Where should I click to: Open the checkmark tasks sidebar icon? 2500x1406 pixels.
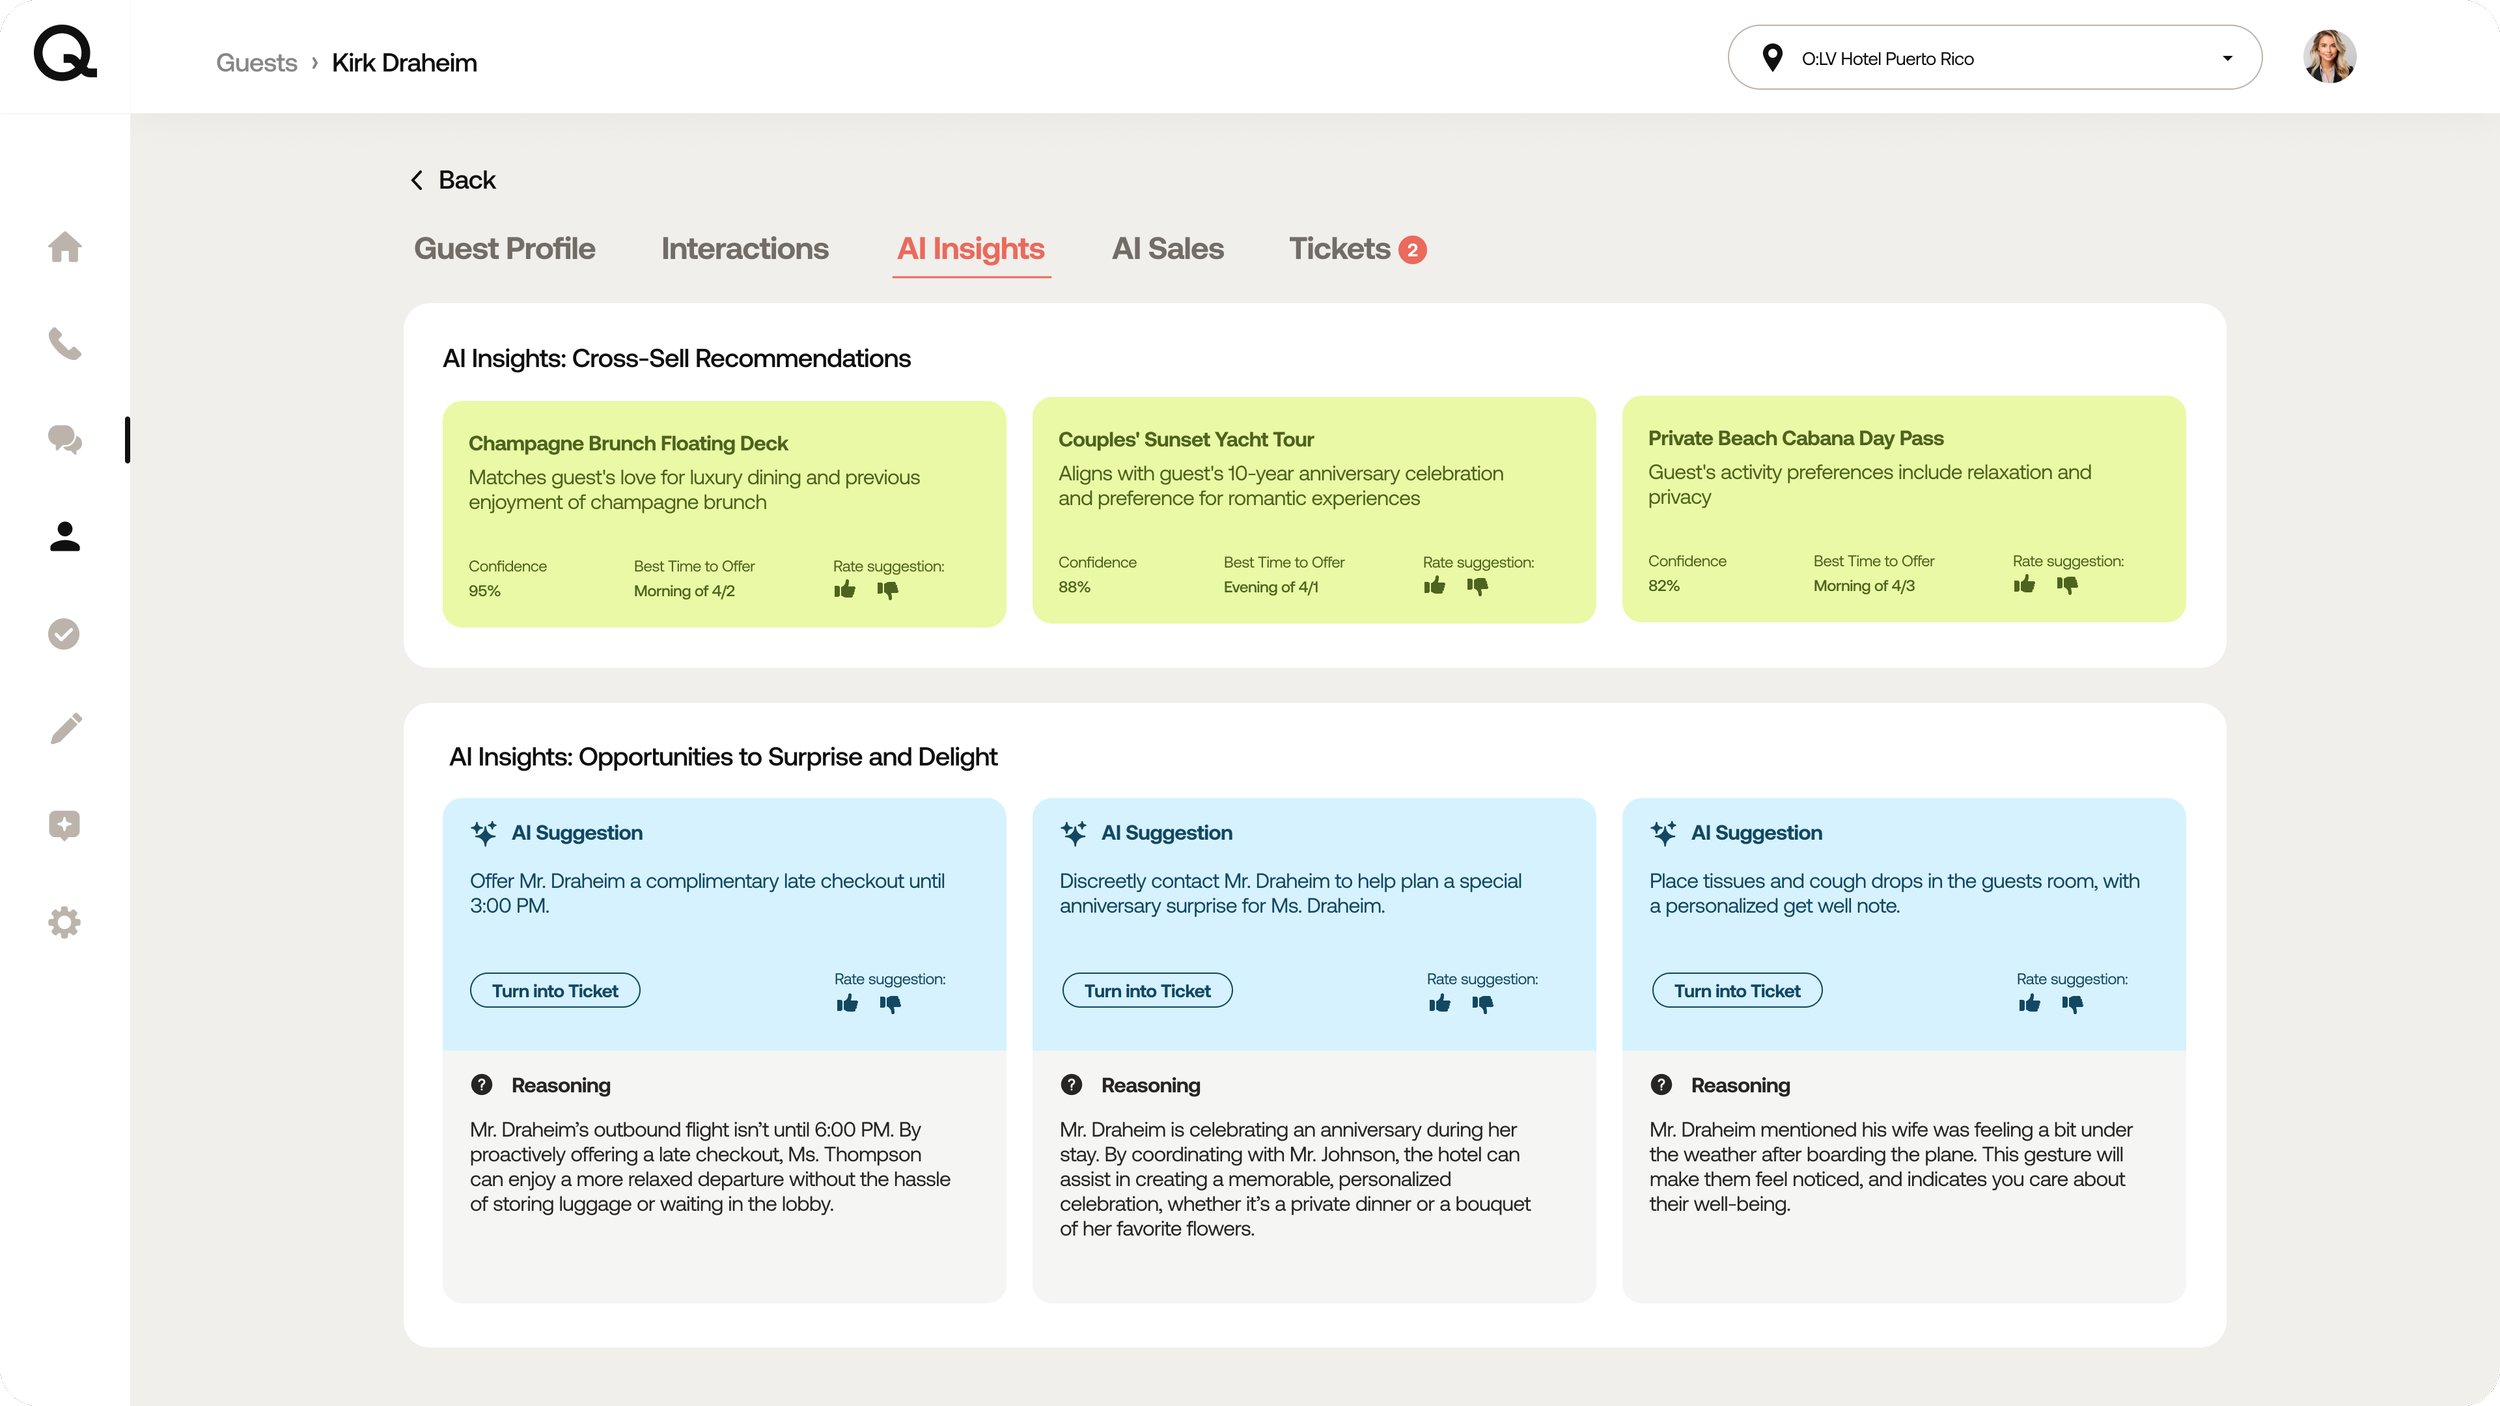point(64,634)
